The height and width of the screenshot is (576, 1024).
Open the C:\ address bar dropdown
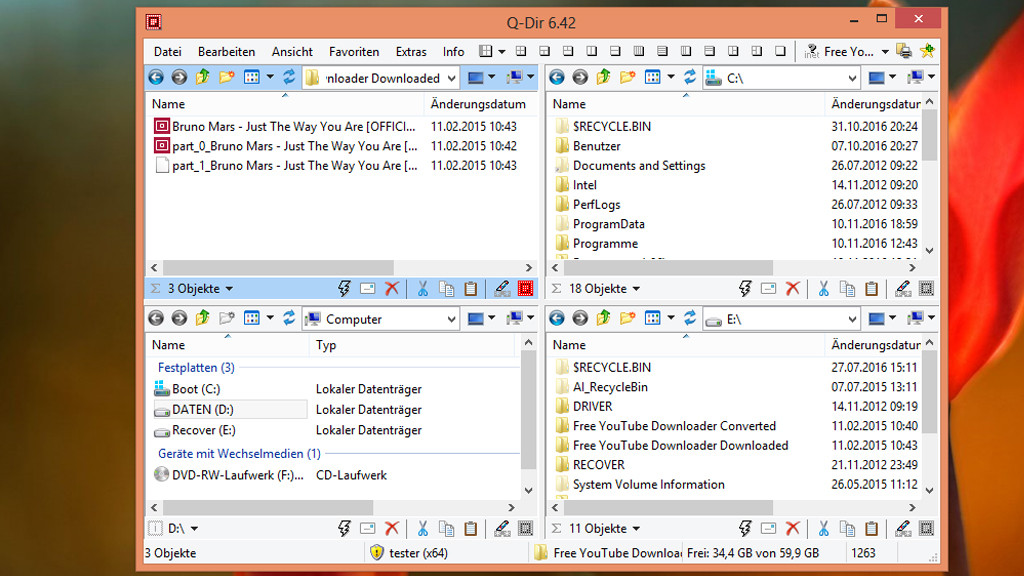[851, 78]
